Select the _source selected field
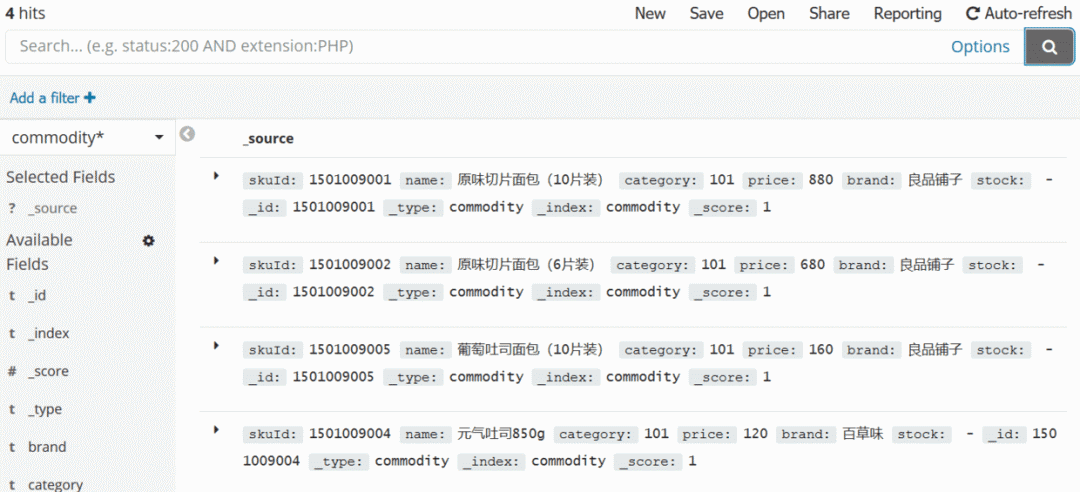Screen dimensions: 1080x492 click(52, 209)
